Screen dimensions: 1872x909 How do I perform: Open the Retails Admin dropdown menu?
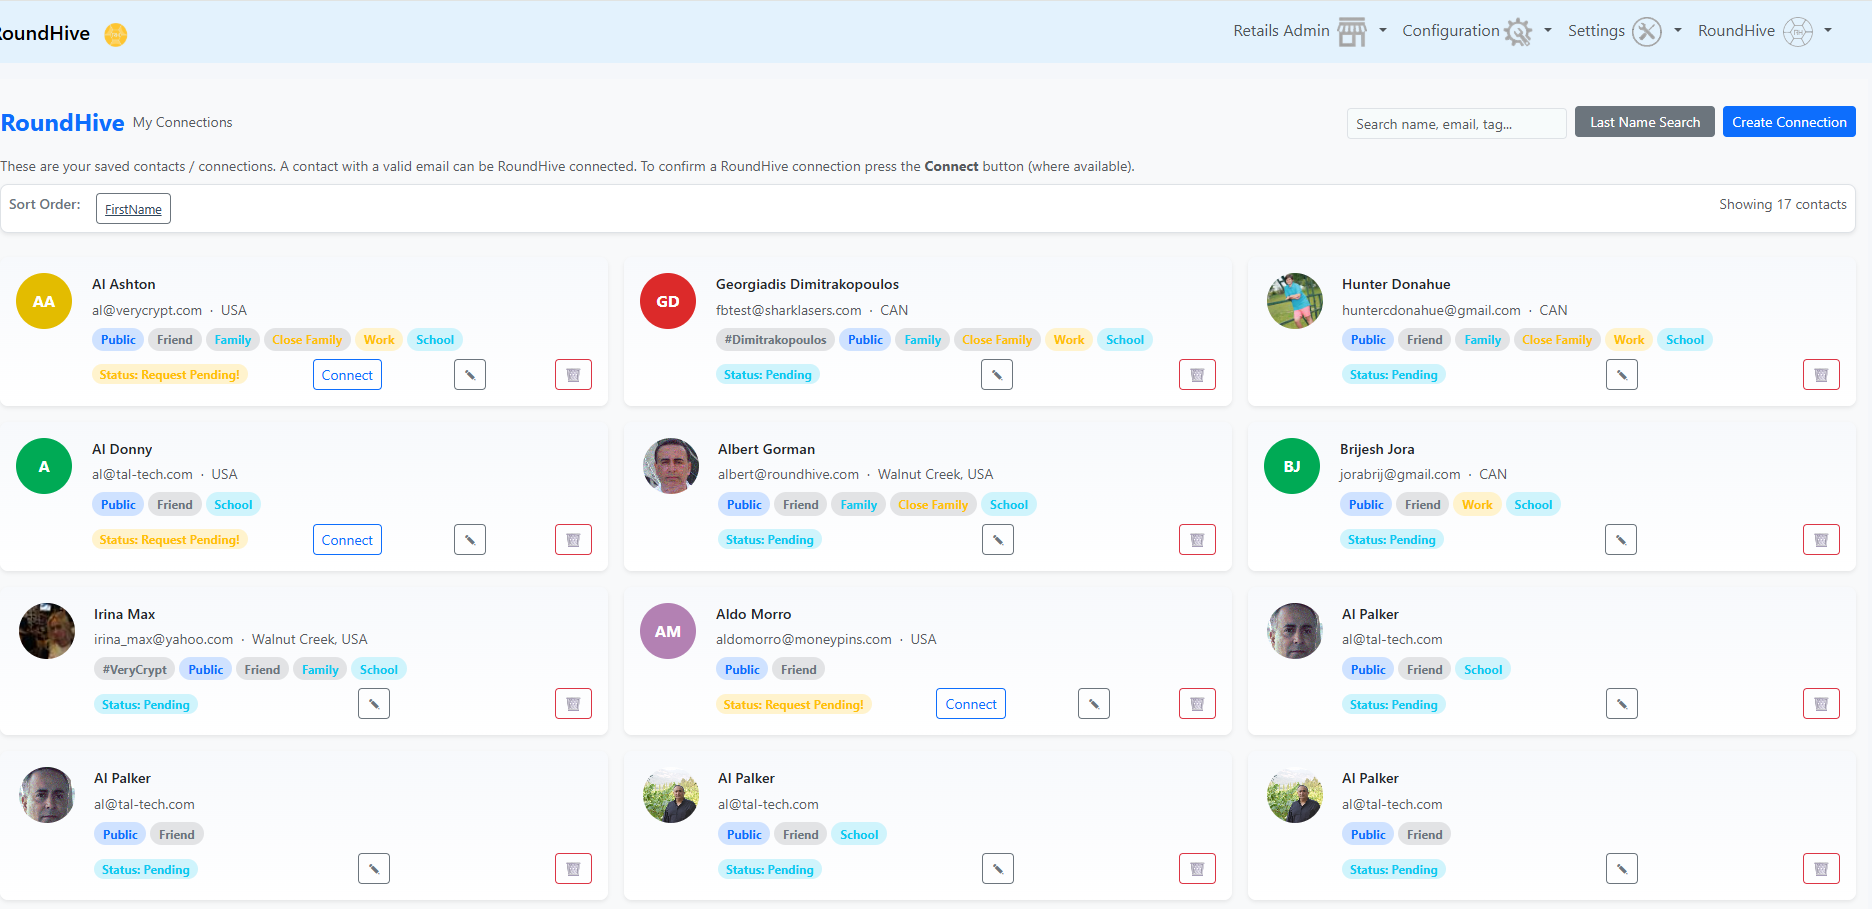click(x=1310, y=31)
